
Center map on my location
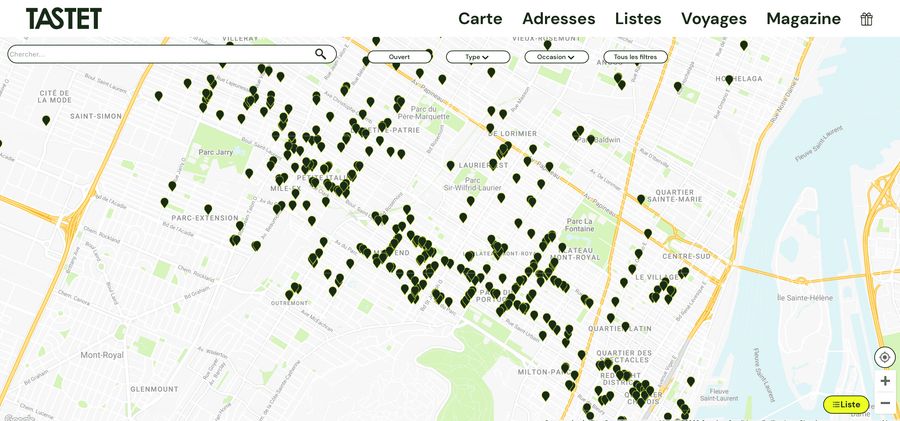point(884,357)
